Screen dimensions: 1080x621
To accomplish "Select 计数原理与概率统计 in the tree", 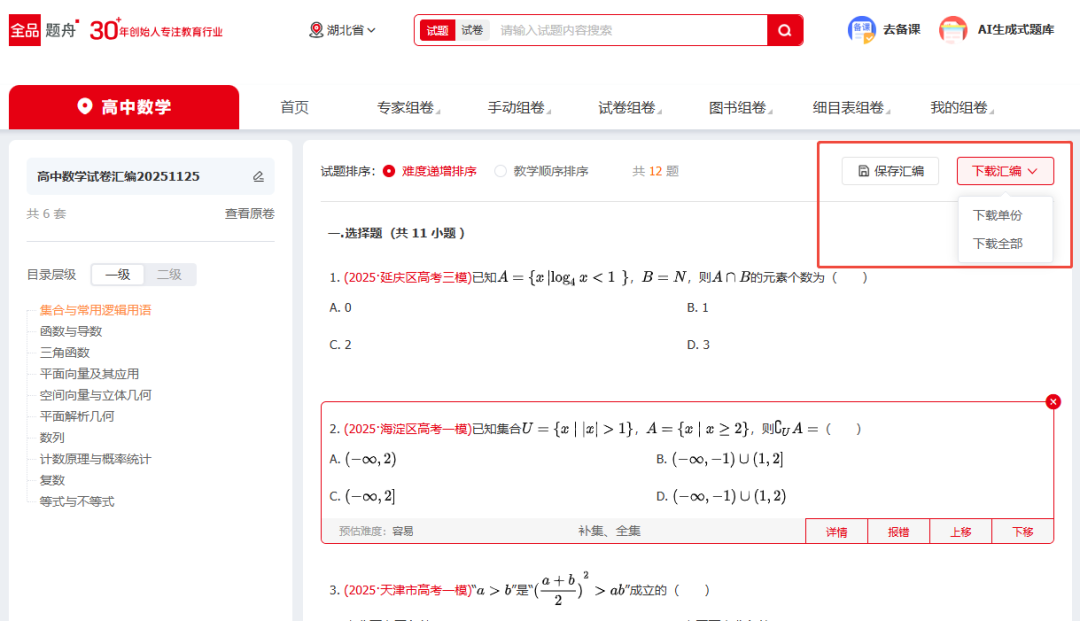I will click(x=95, y=459).
